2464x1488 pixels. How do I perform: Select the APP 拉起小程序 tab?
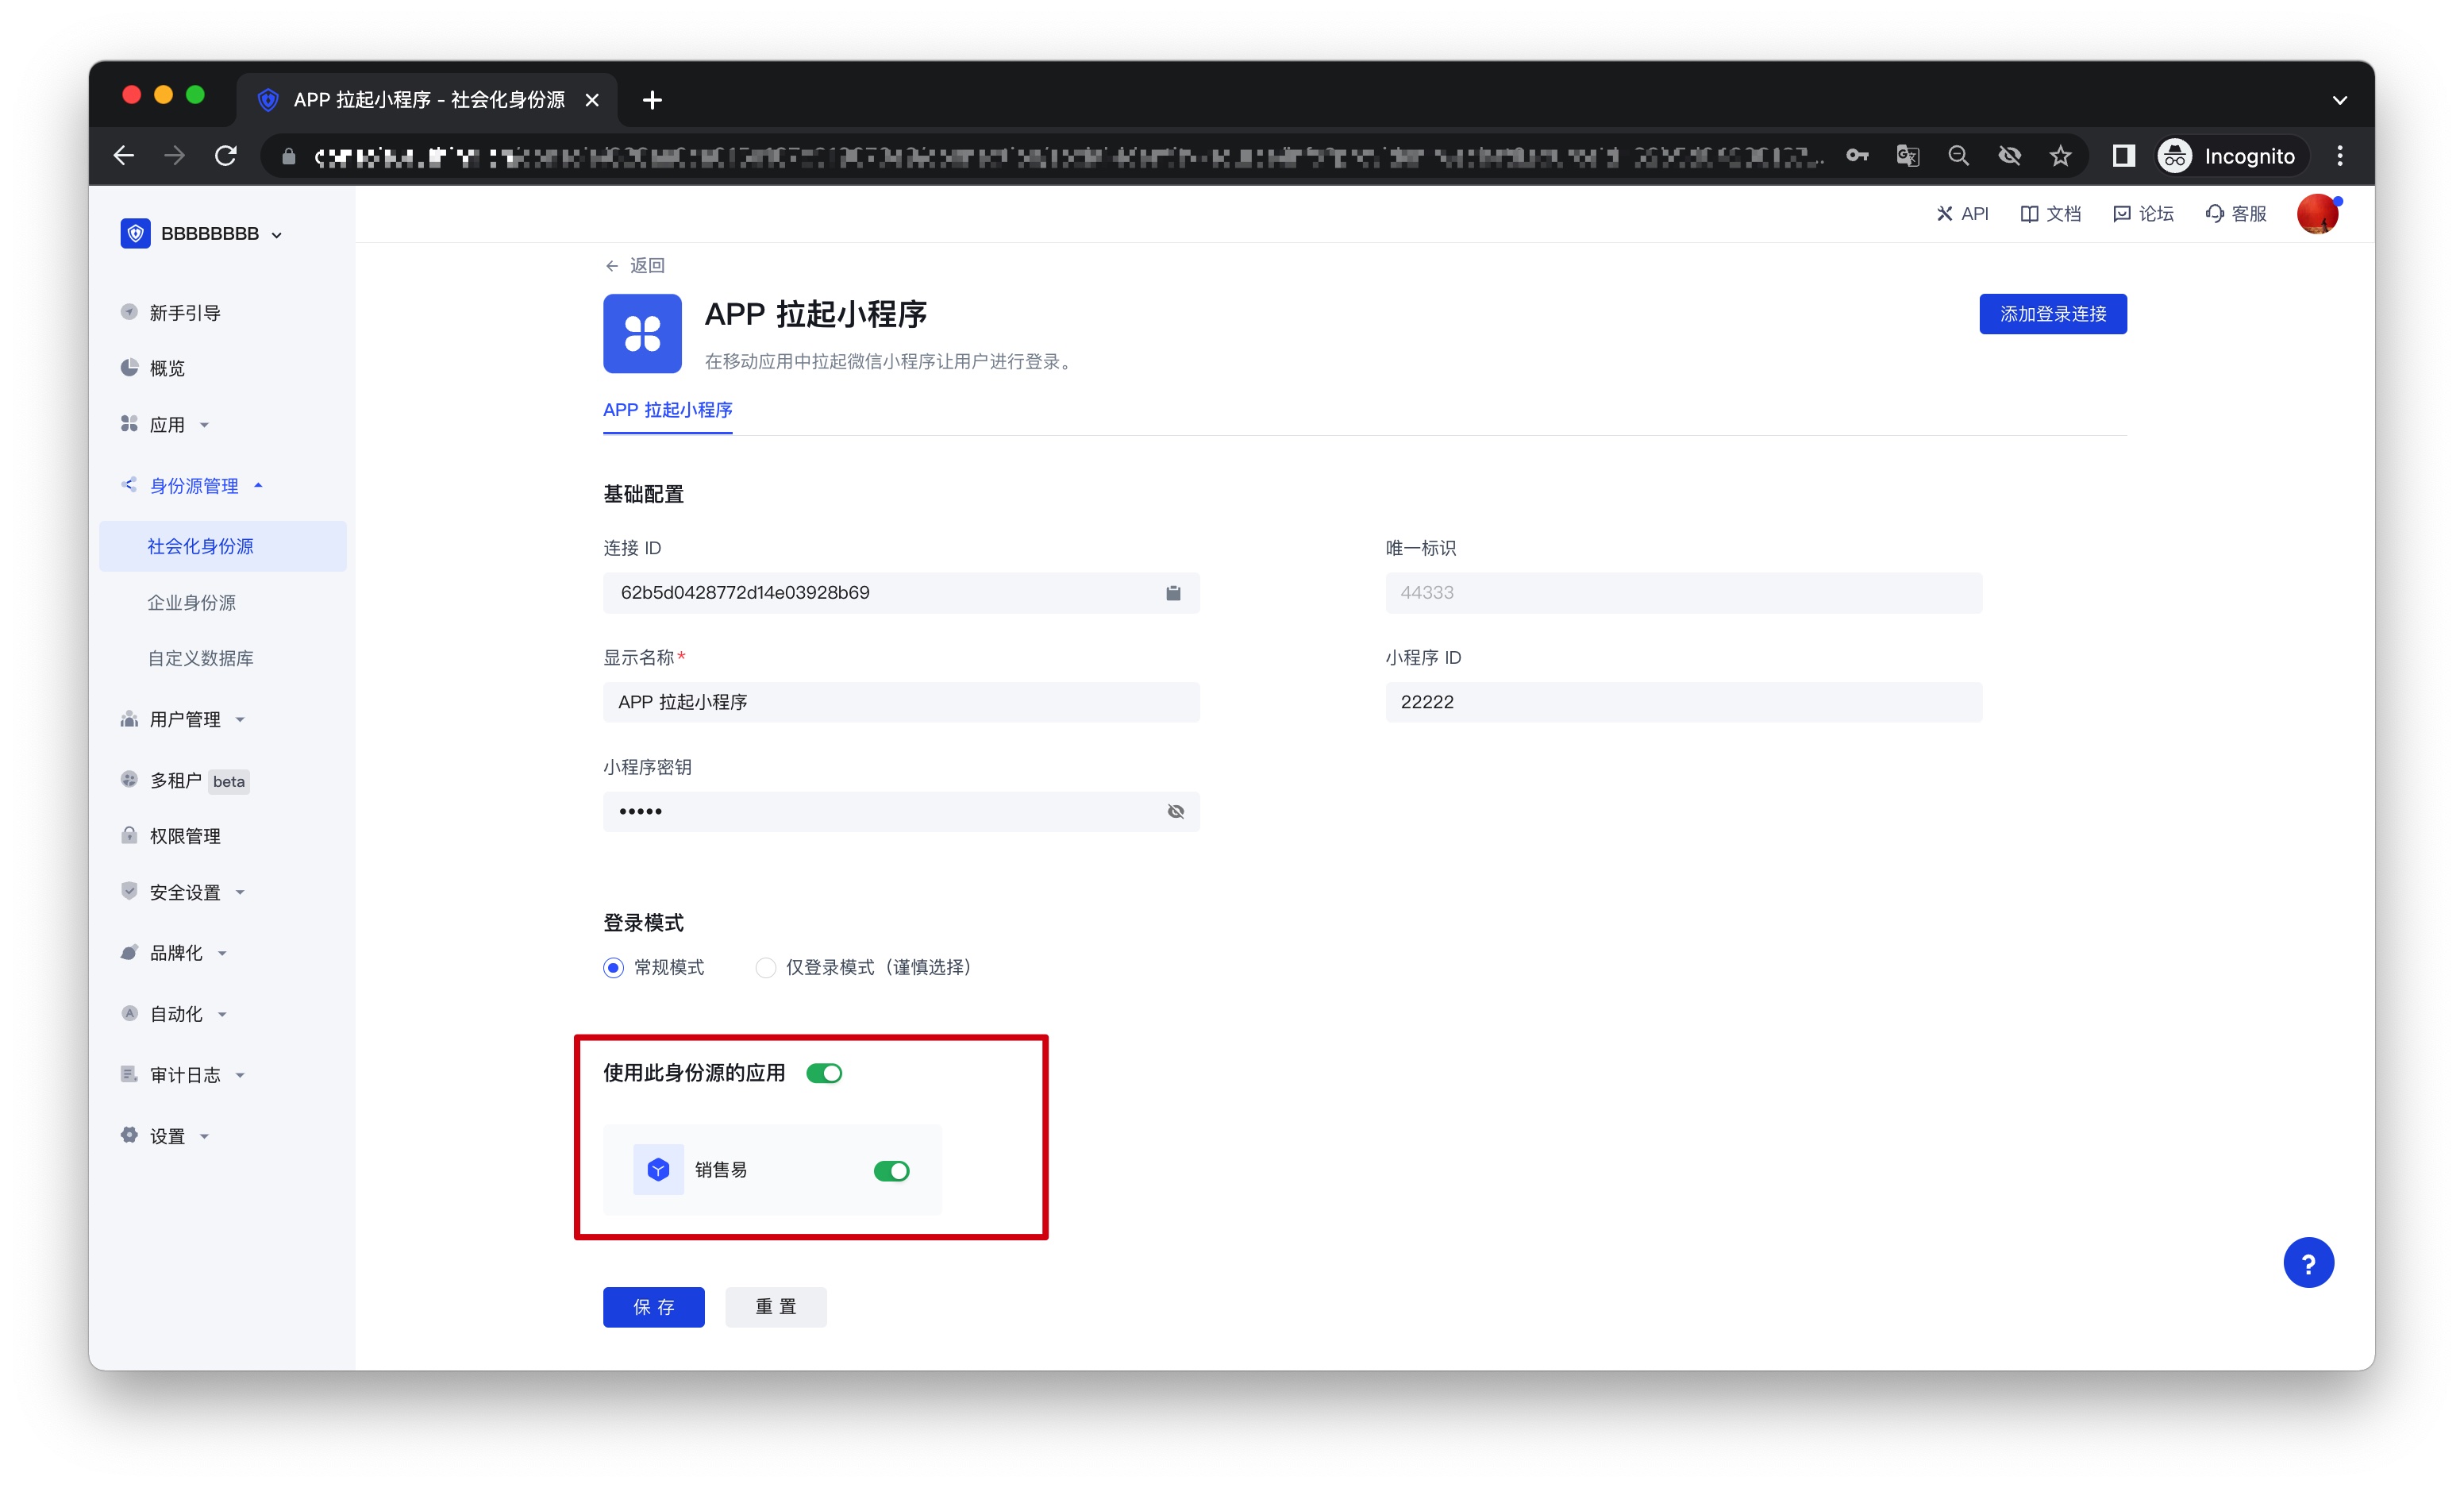(667, 410)
